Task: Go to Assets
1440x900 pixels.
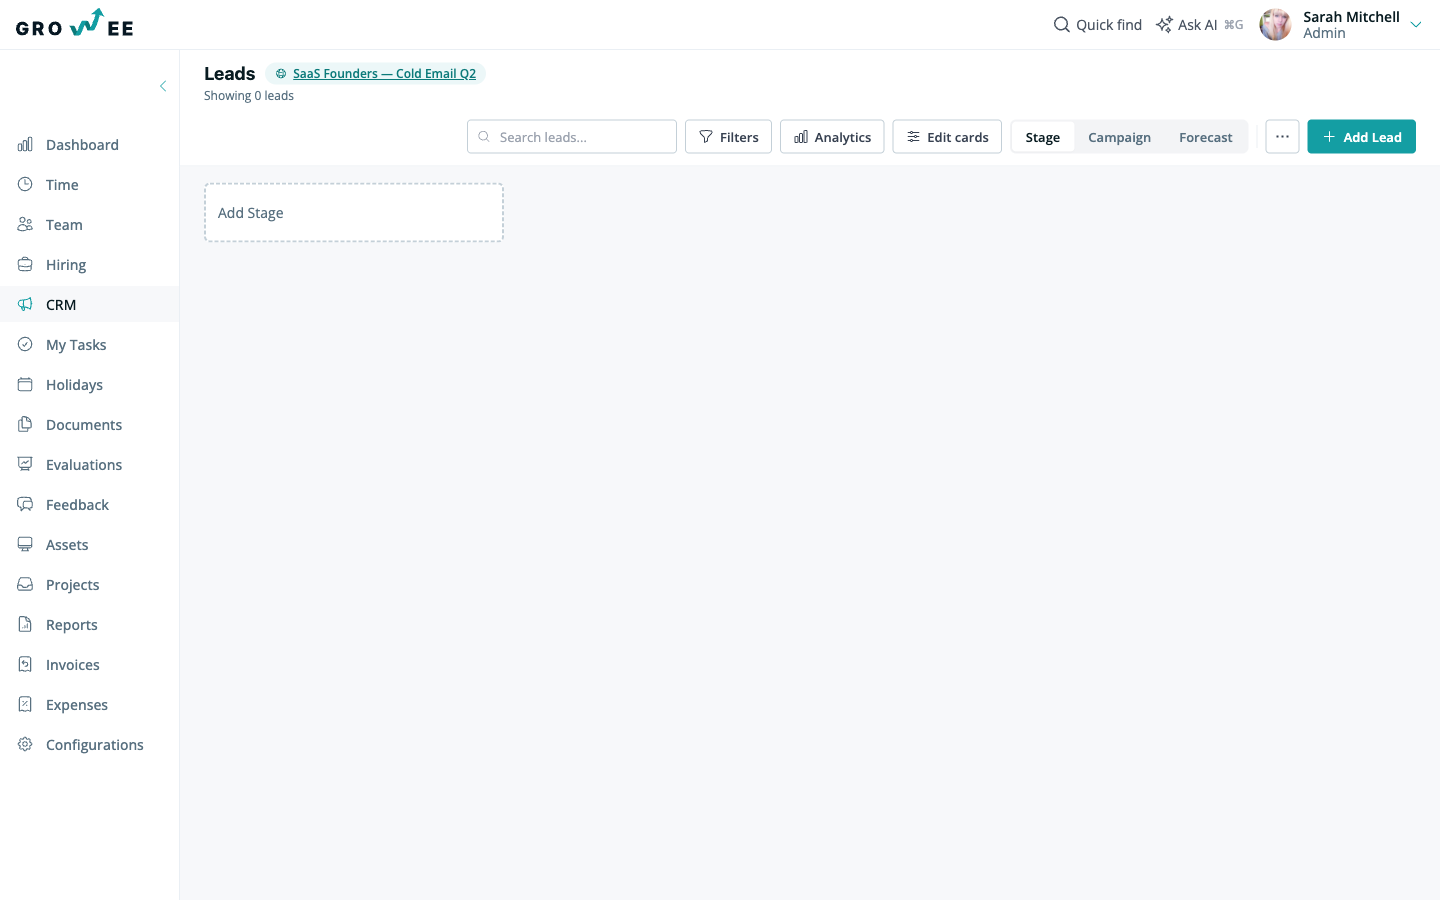Action: (x=90, y=545)
